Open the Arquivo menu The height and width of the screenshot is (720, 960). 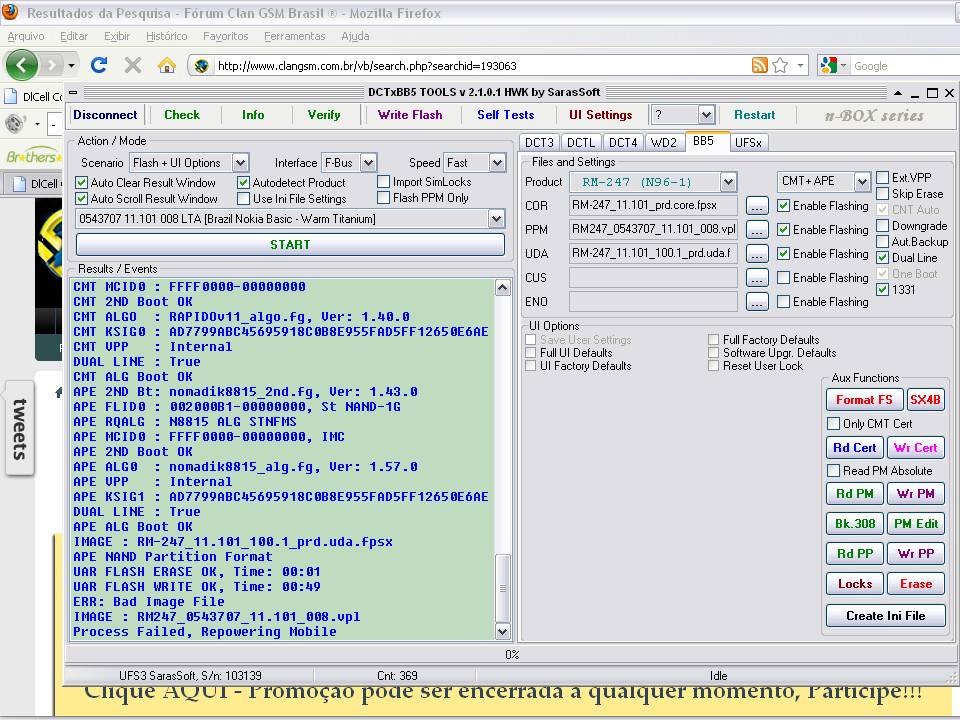[26, 36]
